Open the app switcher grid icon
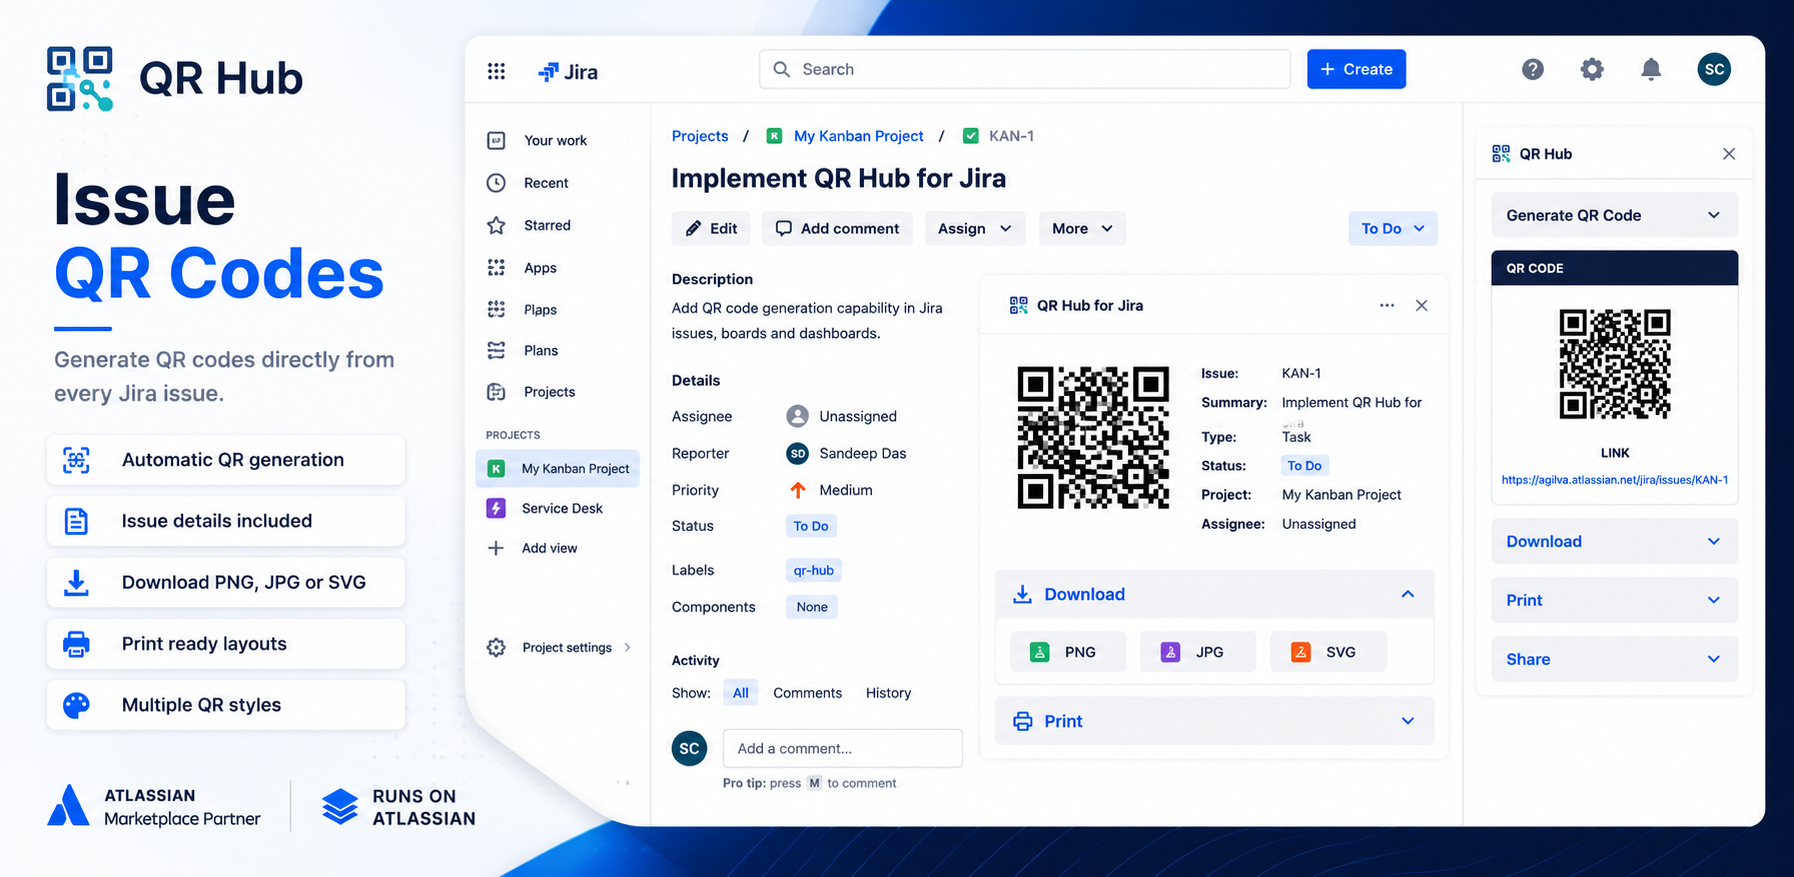 pyautogui.click(x=496, y=71)
